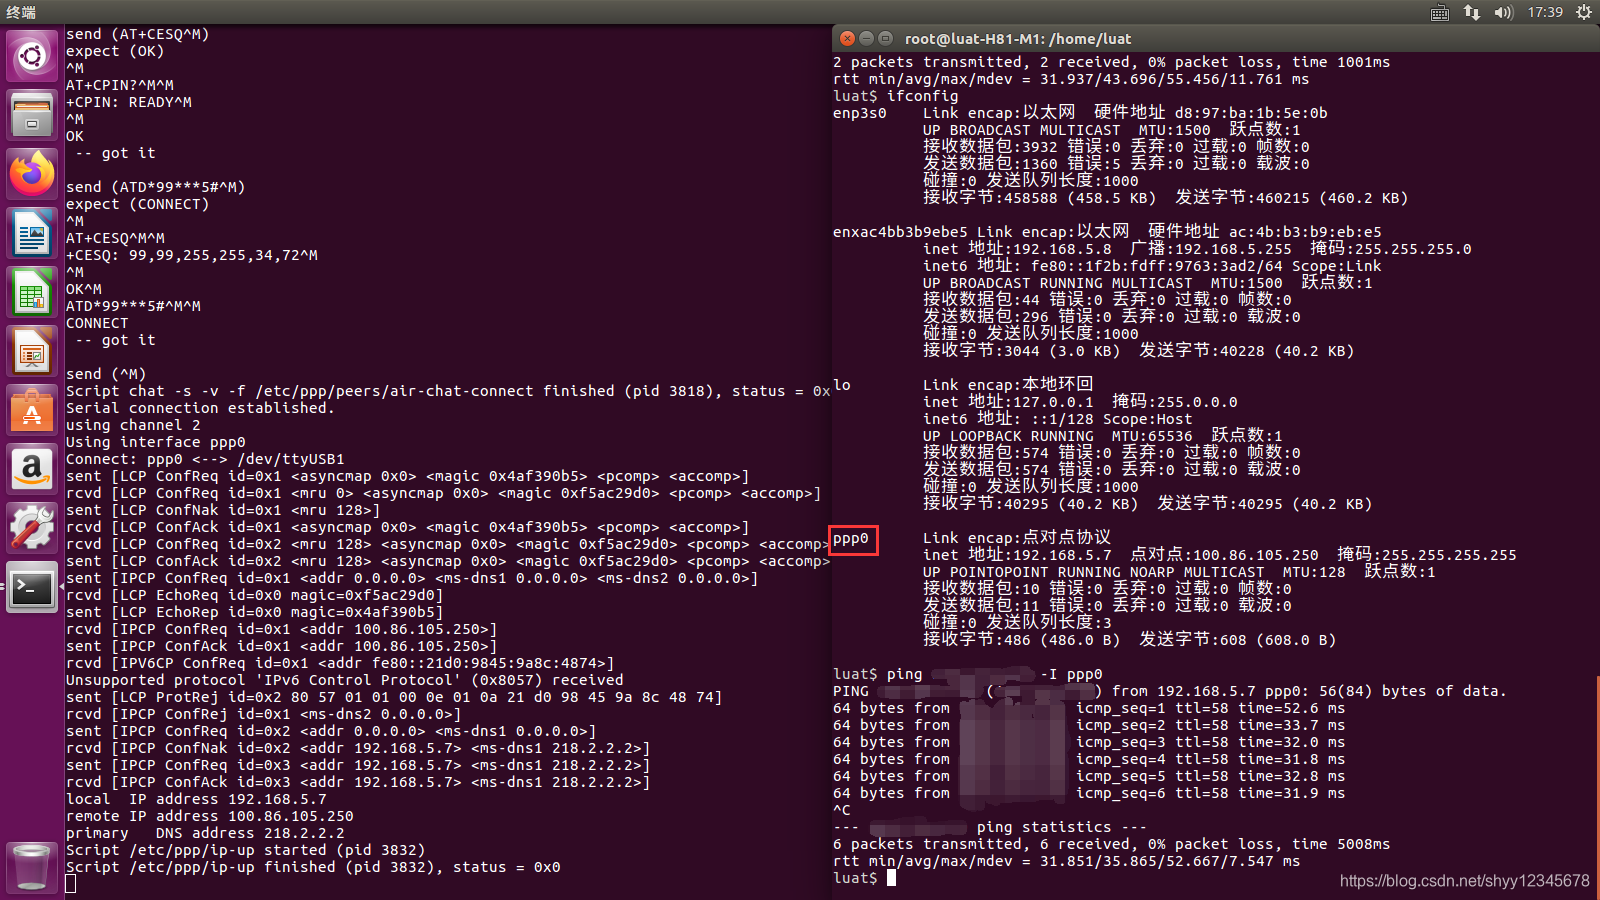The image size is (1600, 900).
Task: Click the luat$ ifconfig command line
Action: pos(895,96)
